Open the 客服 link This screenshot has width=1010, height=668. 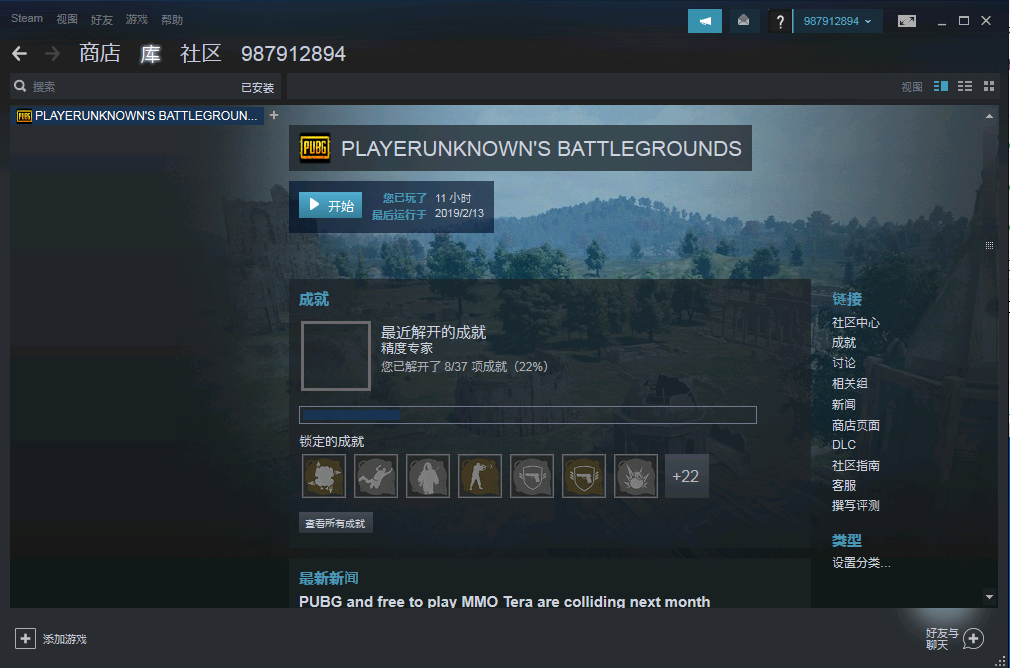tap(844, 485)
